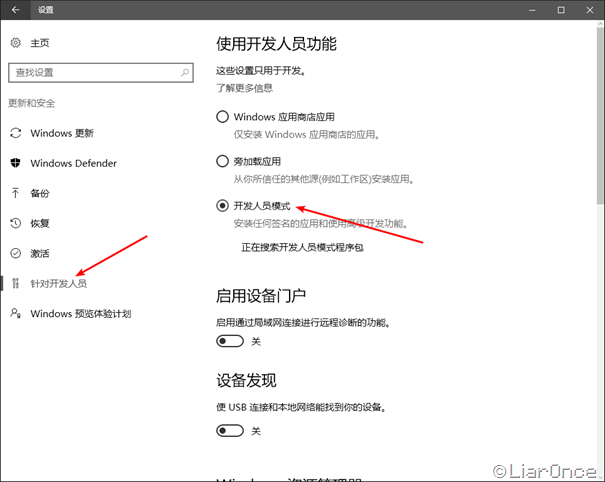This screenshot has height=482, width=605.
Task: Click the 更新和安全 category label
Action: [32, 103]
